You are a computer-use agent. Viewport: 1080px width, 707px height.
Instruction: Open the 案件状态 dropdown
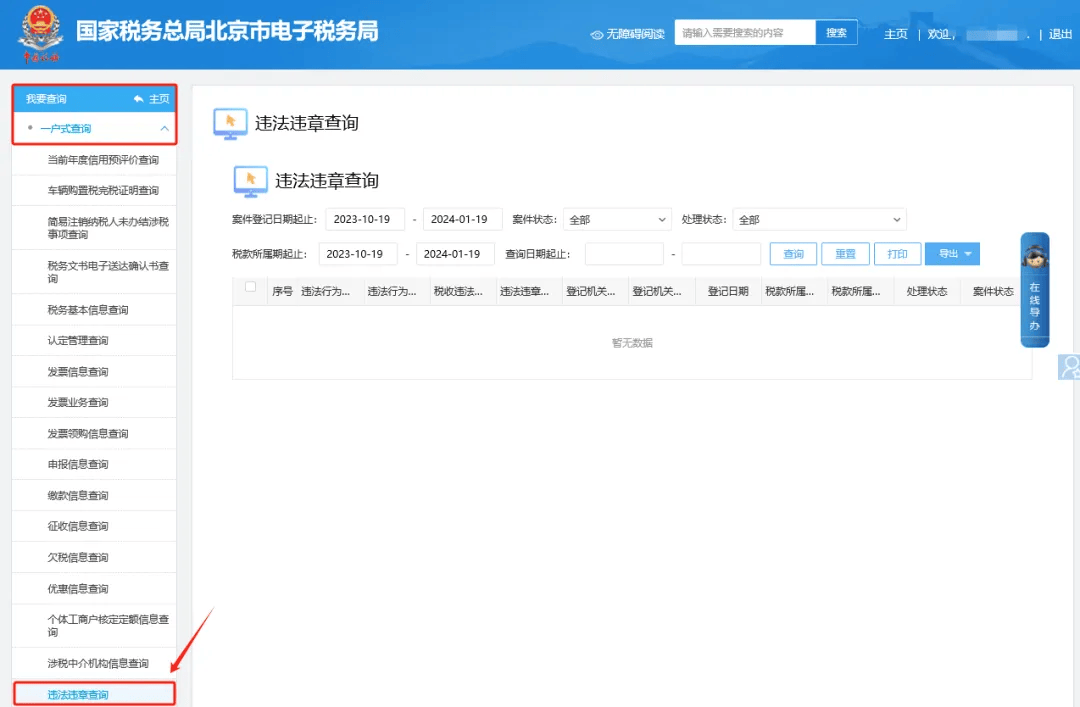[617, 220]
